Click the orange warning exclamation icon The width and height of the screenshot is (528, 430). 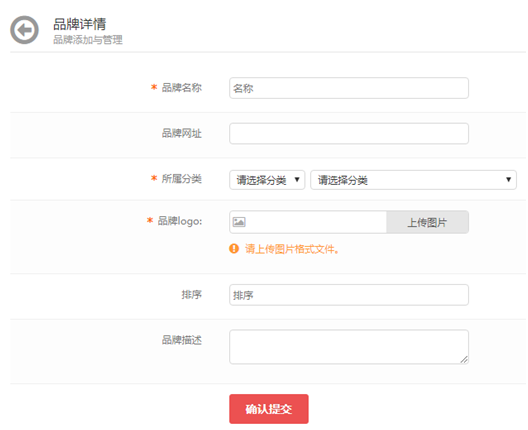tap(234, 249)
